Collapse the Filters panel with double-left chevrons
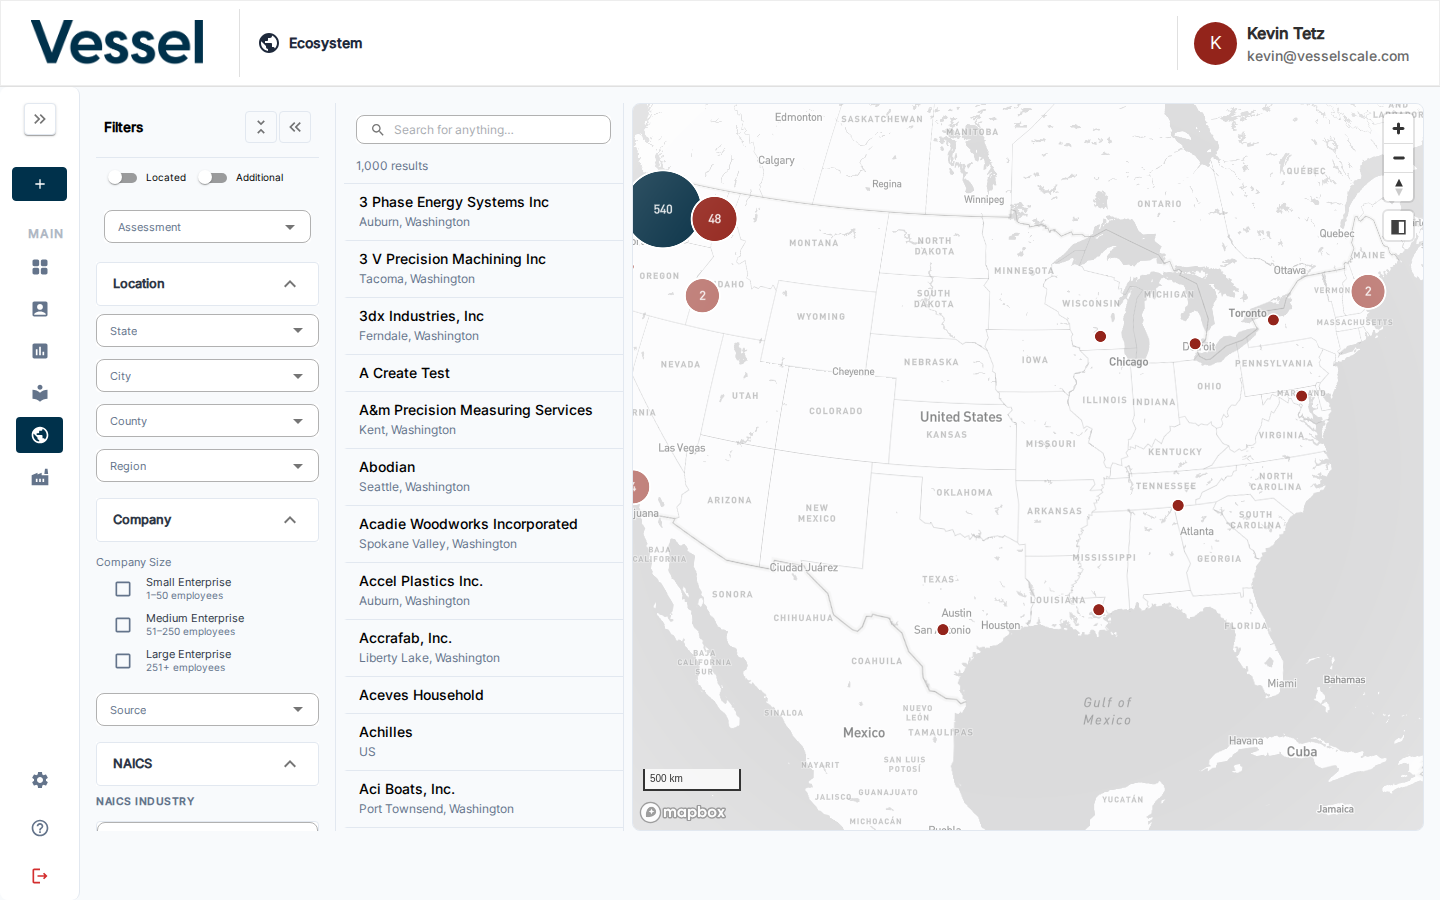The height and width of the screenshot is (900, 1440). click(295, 127)
